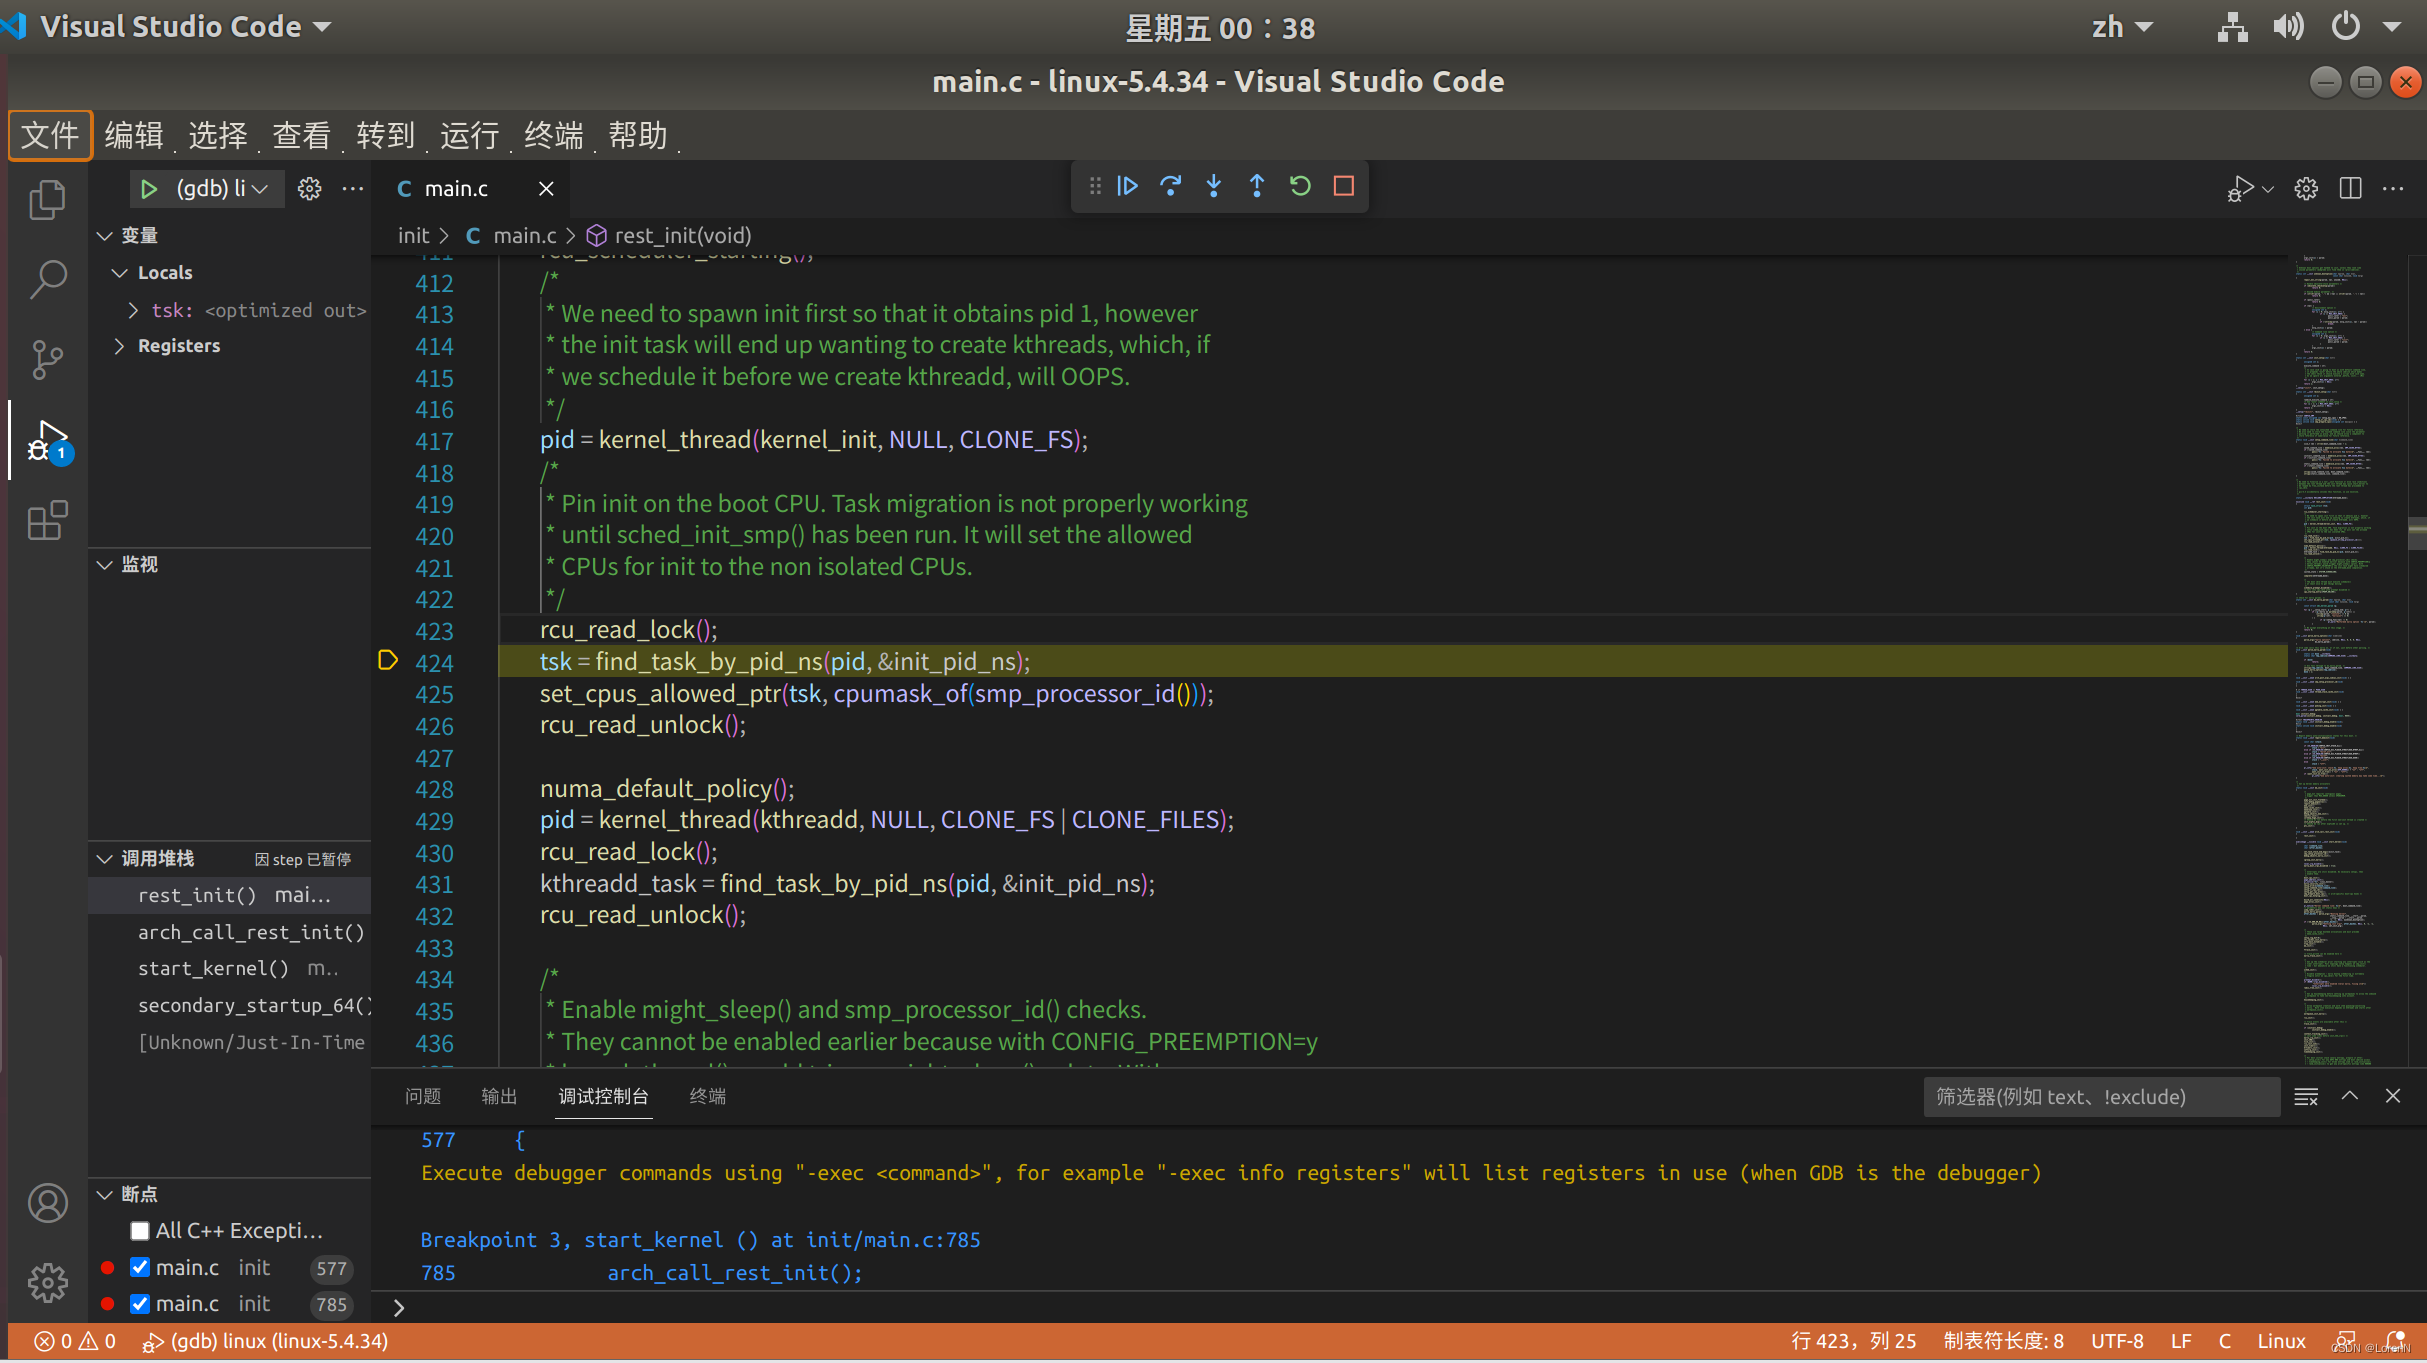The height and width of the screenshot is (1363, 2427).
Task: Click the 筛选器 filter input field
Action: (2100, 1096)
